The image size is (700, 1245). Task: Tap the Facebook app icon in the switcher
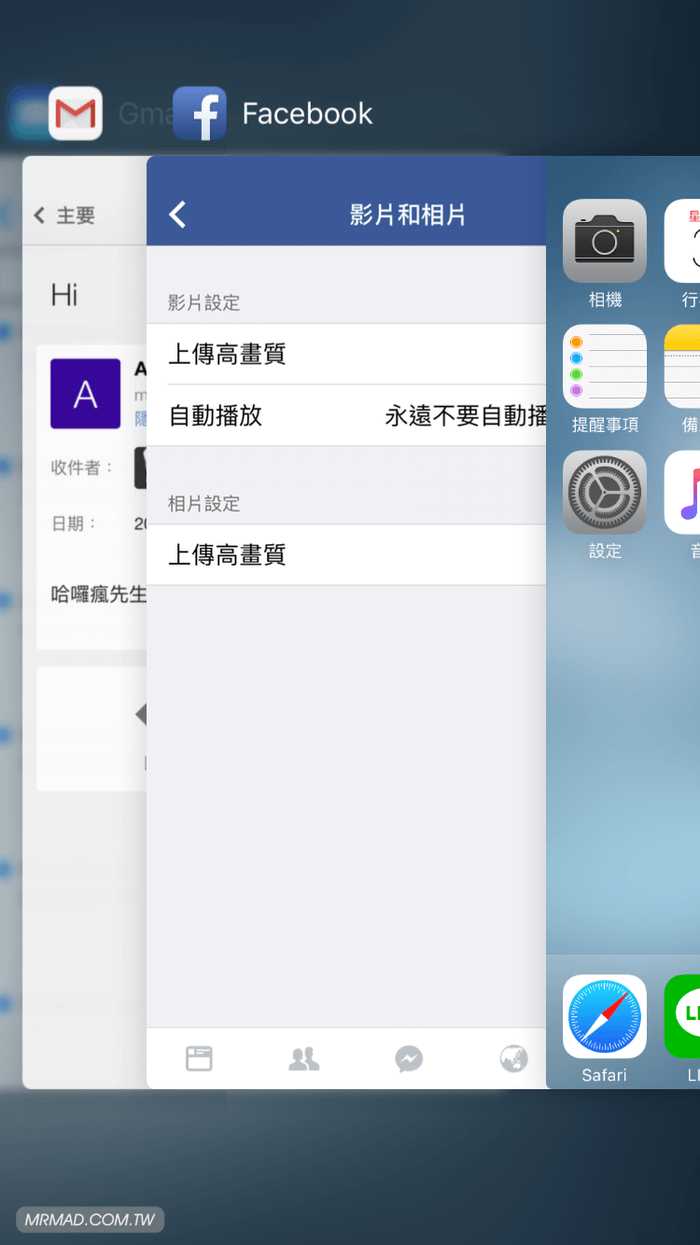[199, 113]
